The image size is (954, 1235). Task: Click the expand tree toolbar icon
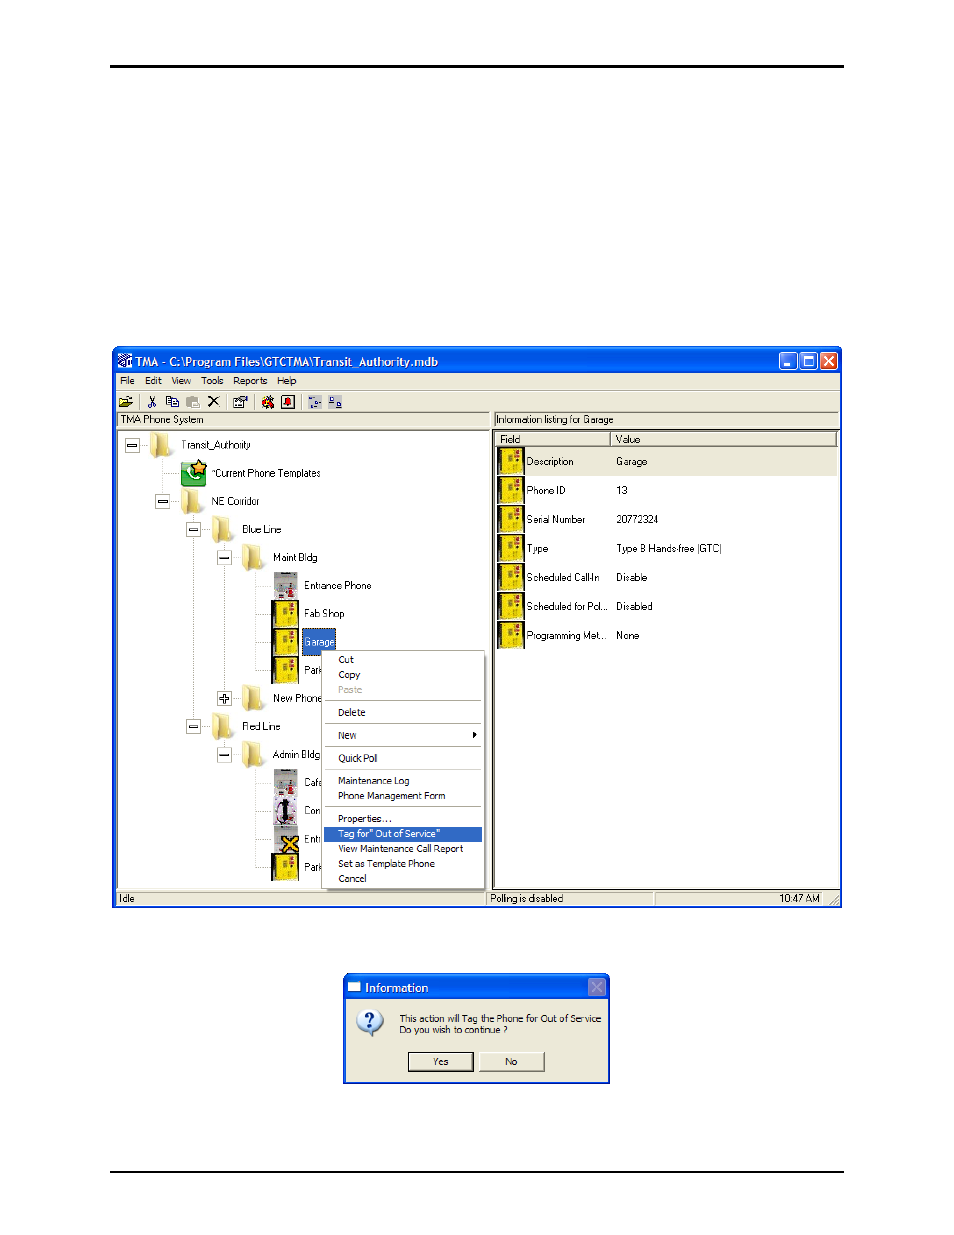315,402
